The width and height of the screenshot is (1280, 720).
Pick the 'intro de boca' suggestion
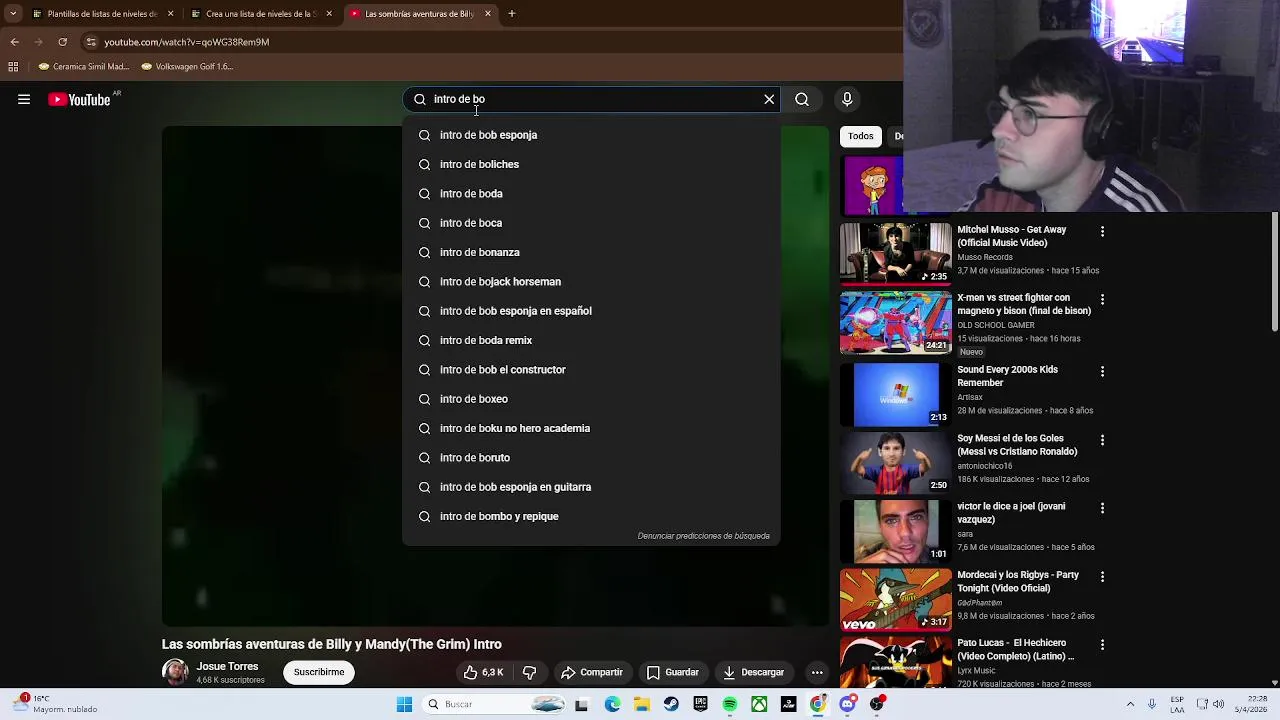(591, 223)
